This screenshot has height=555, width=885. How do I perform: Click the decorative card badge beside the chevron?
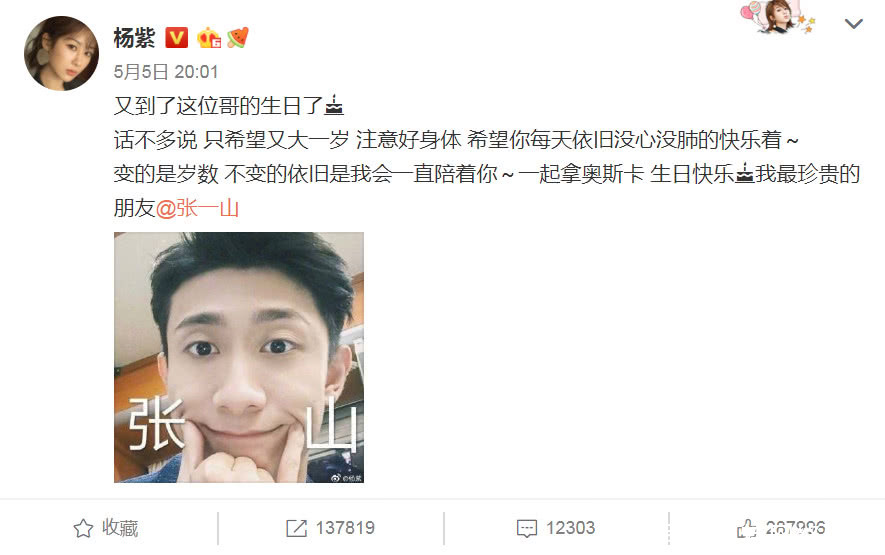pos(778,17)
